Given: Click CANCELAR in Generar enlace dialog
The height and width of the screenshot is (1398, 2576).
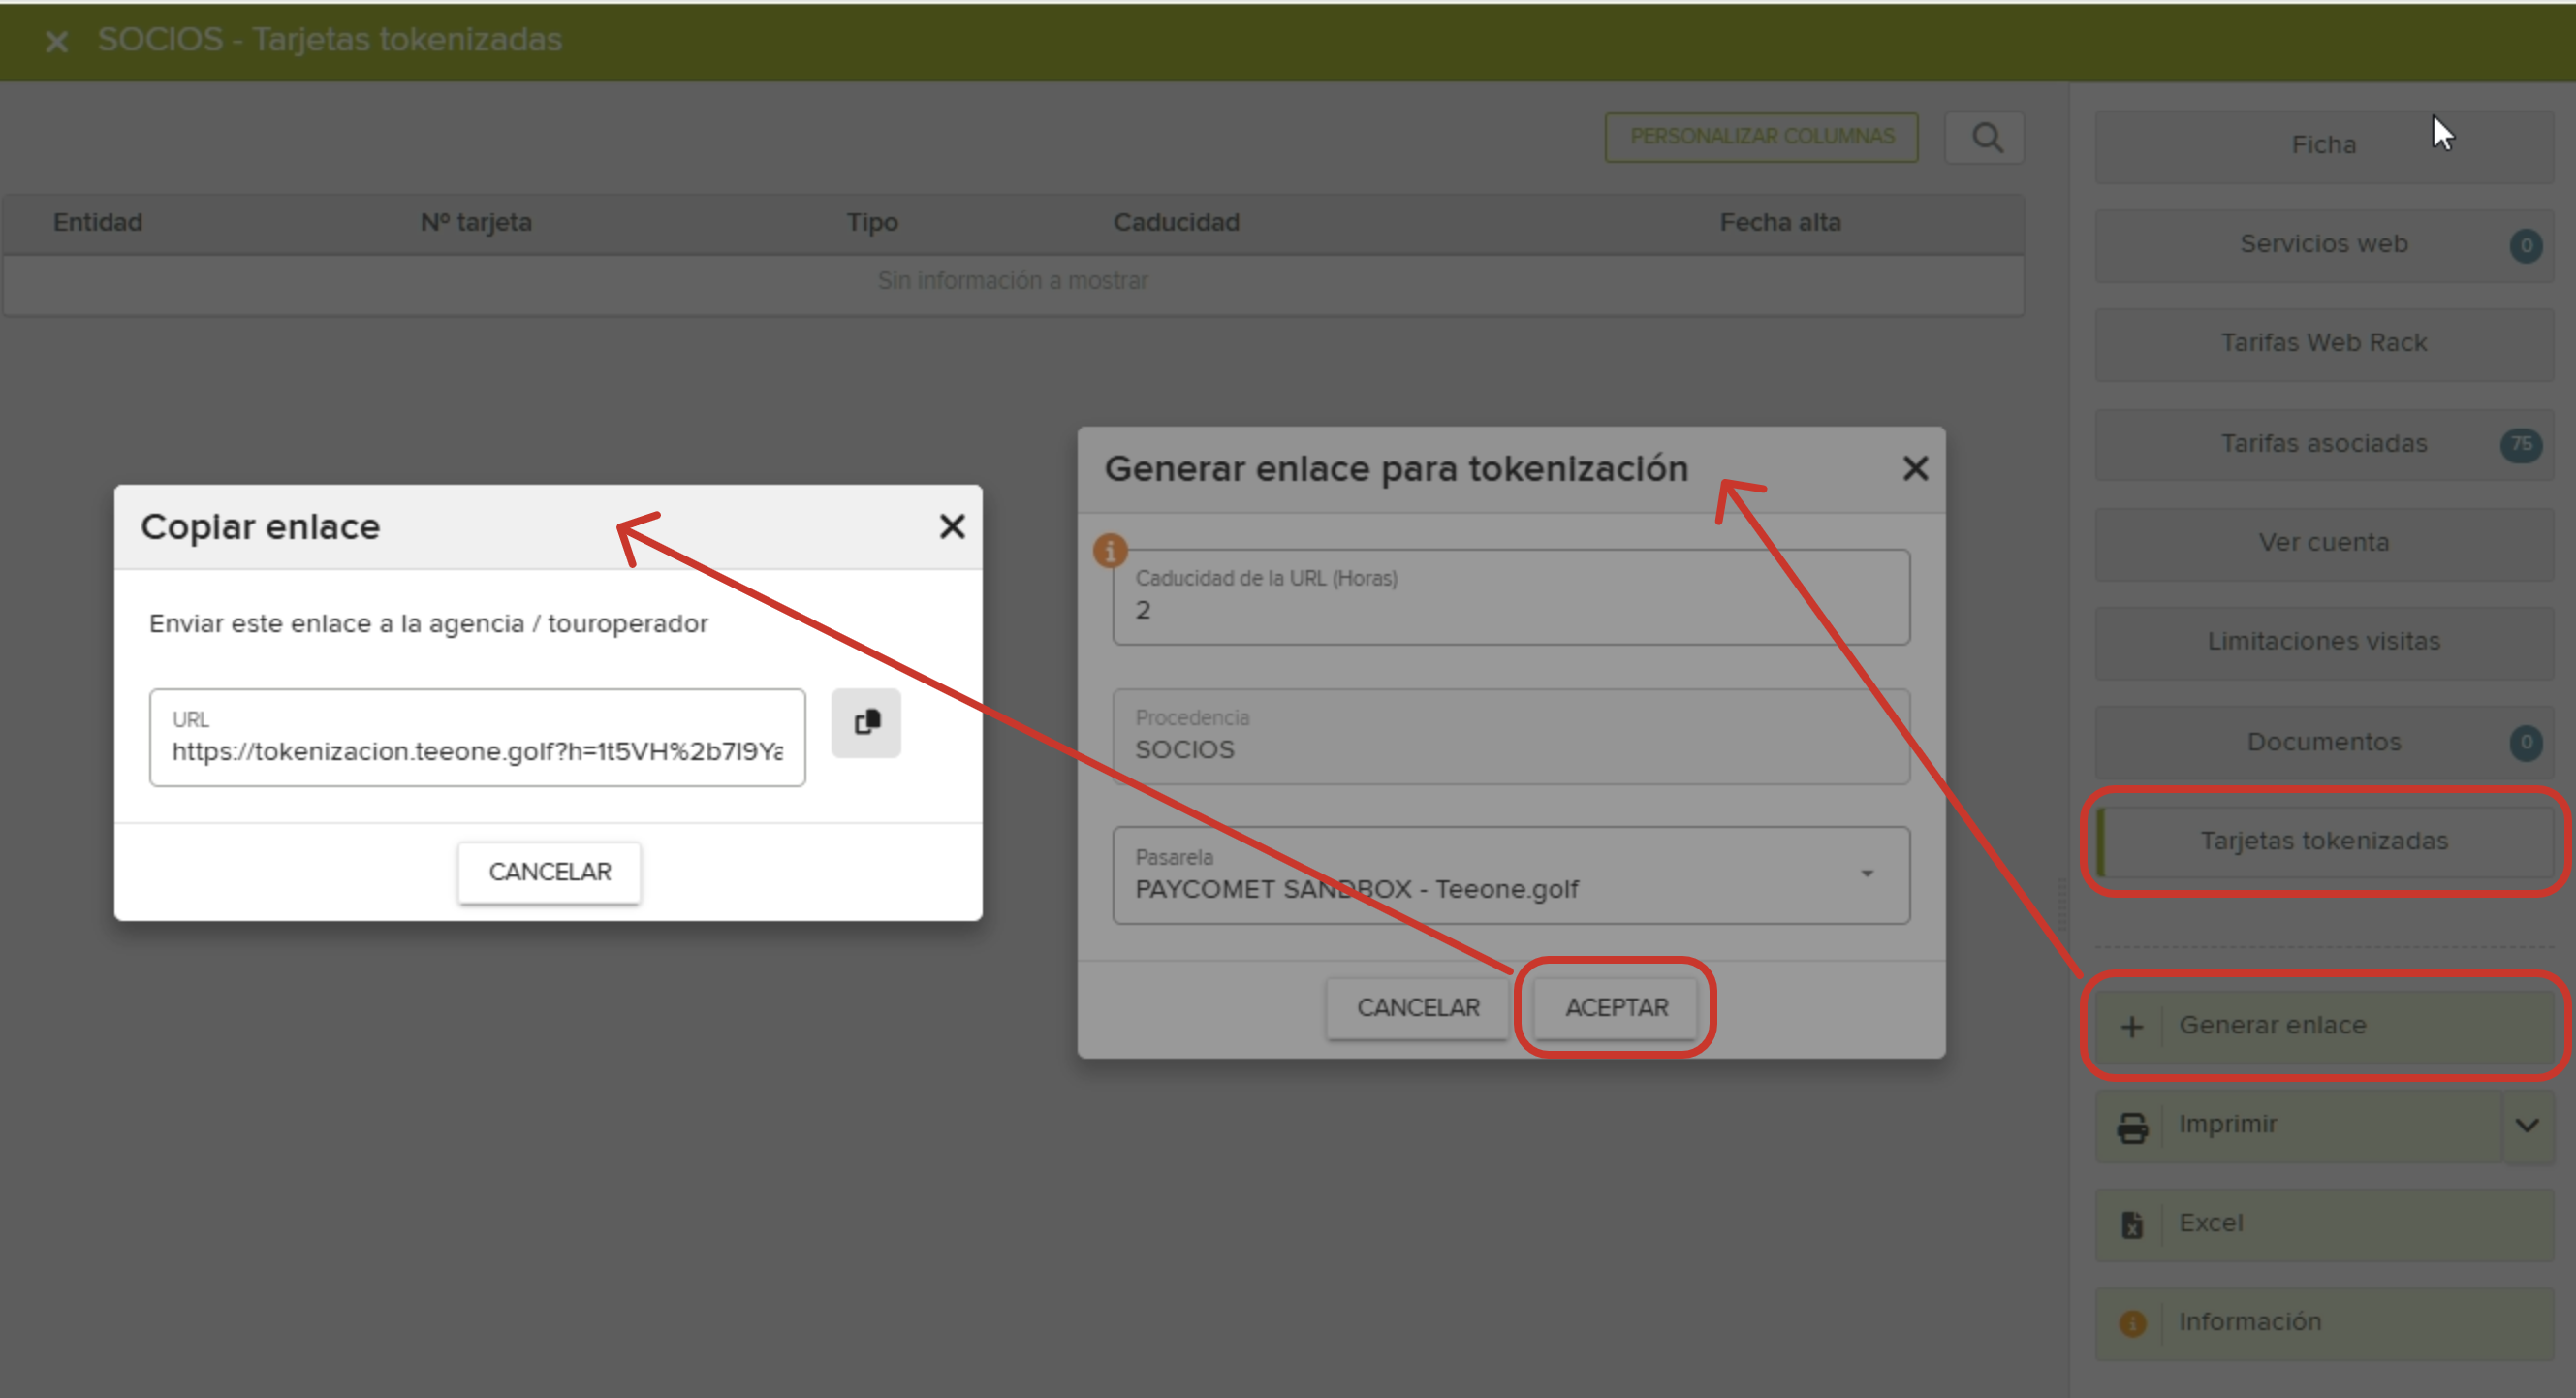Looking at the screenshot, I should click(x=1417, y=1008).
